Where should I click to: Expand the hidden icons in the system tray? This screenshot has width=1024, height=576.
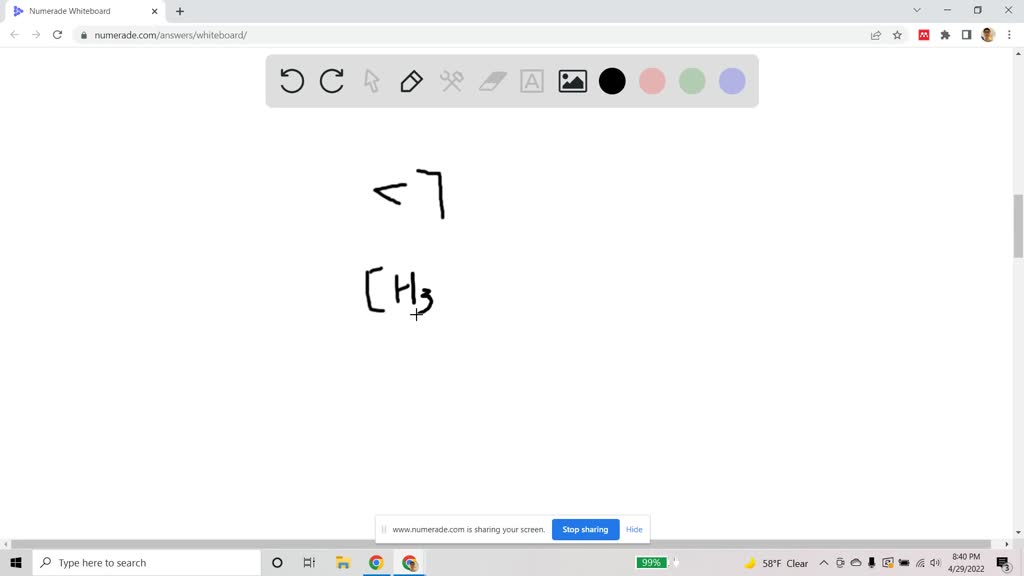[x=822, y=562]
